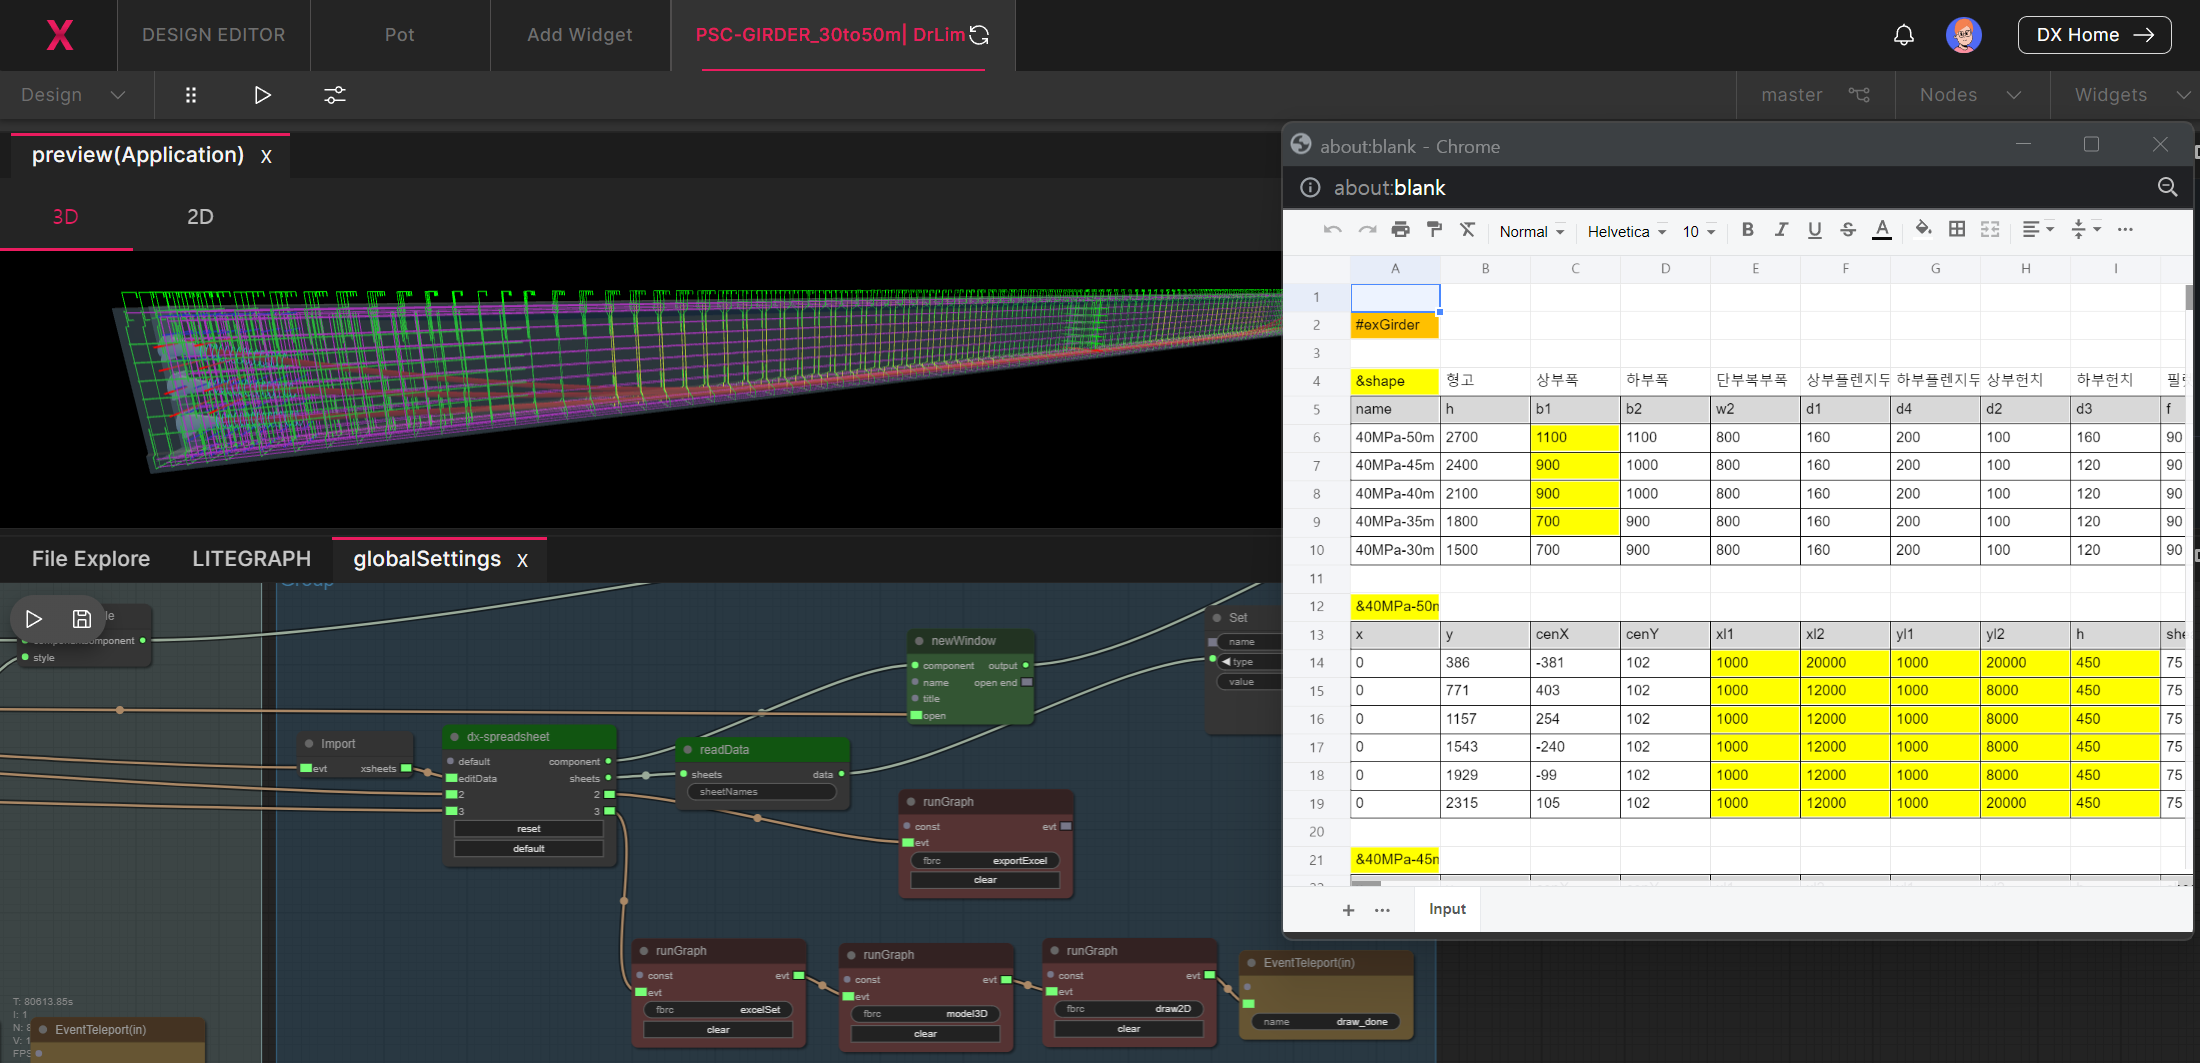
Task: Click the DX Home button
Action: [2094, 35]
